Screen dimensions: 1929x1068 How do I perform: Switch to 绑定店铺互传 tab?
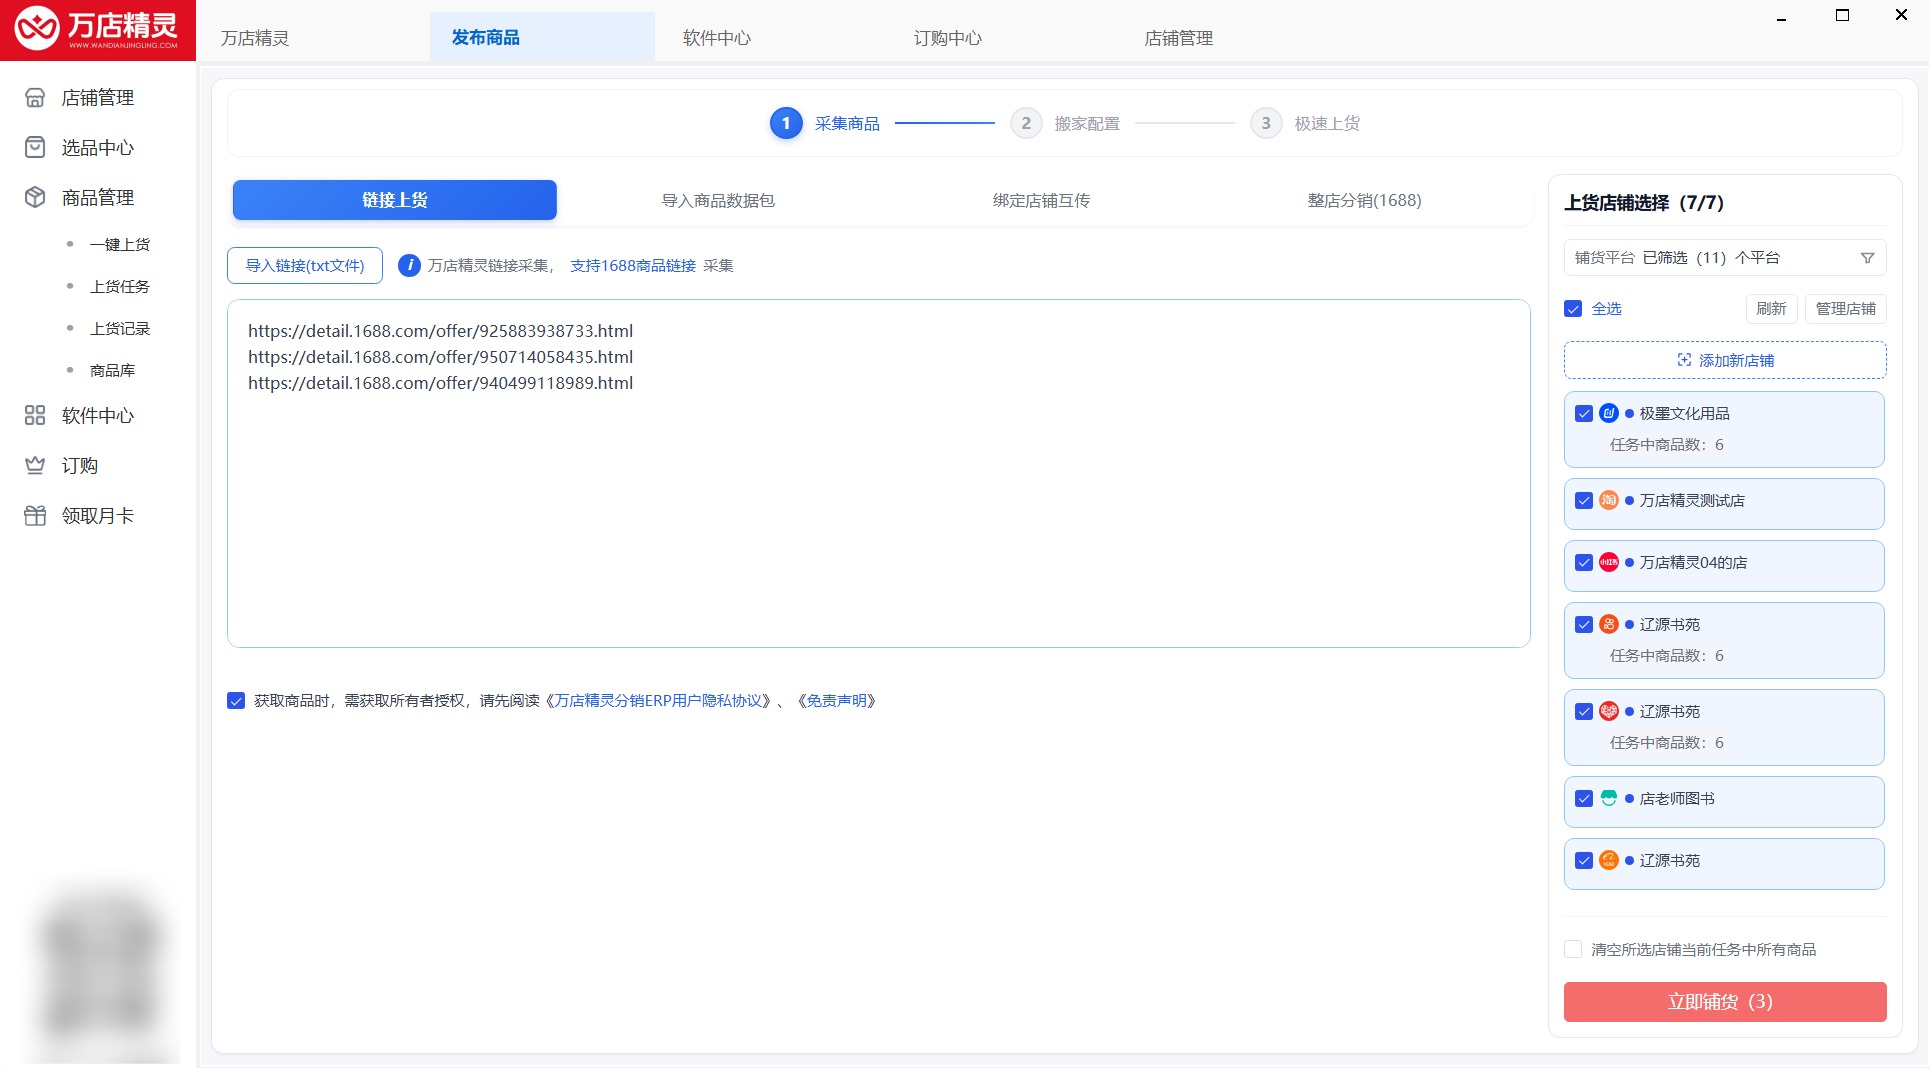click(x=1041, y=200)
